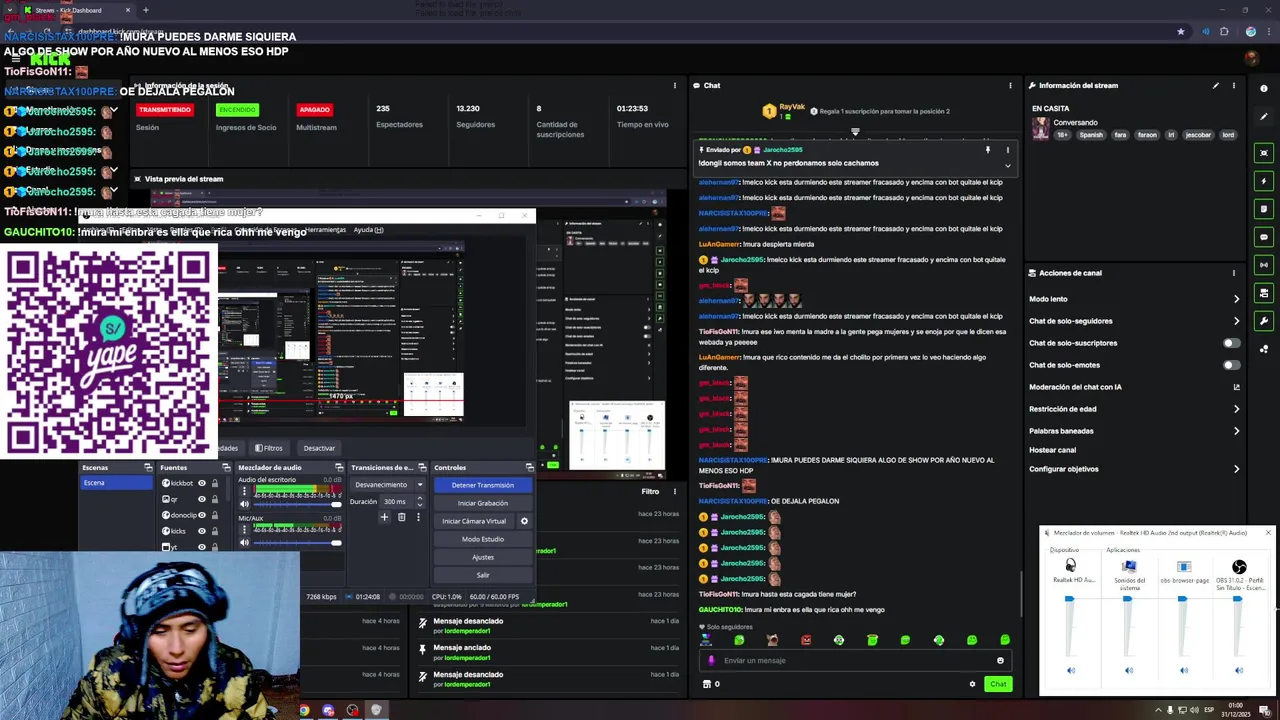
Task: Click OBS app icon in volume mixer
Action: [x=1239, y=567]
